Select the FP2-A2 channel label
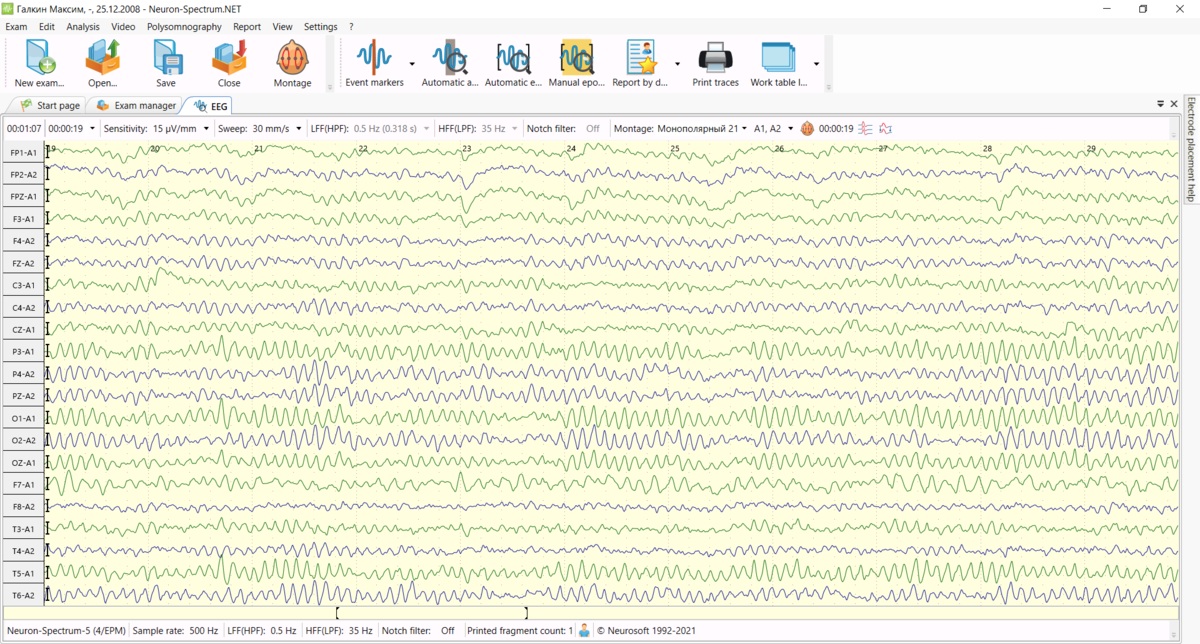Viewport: 1200px width, 644px height. pos(23,175)
